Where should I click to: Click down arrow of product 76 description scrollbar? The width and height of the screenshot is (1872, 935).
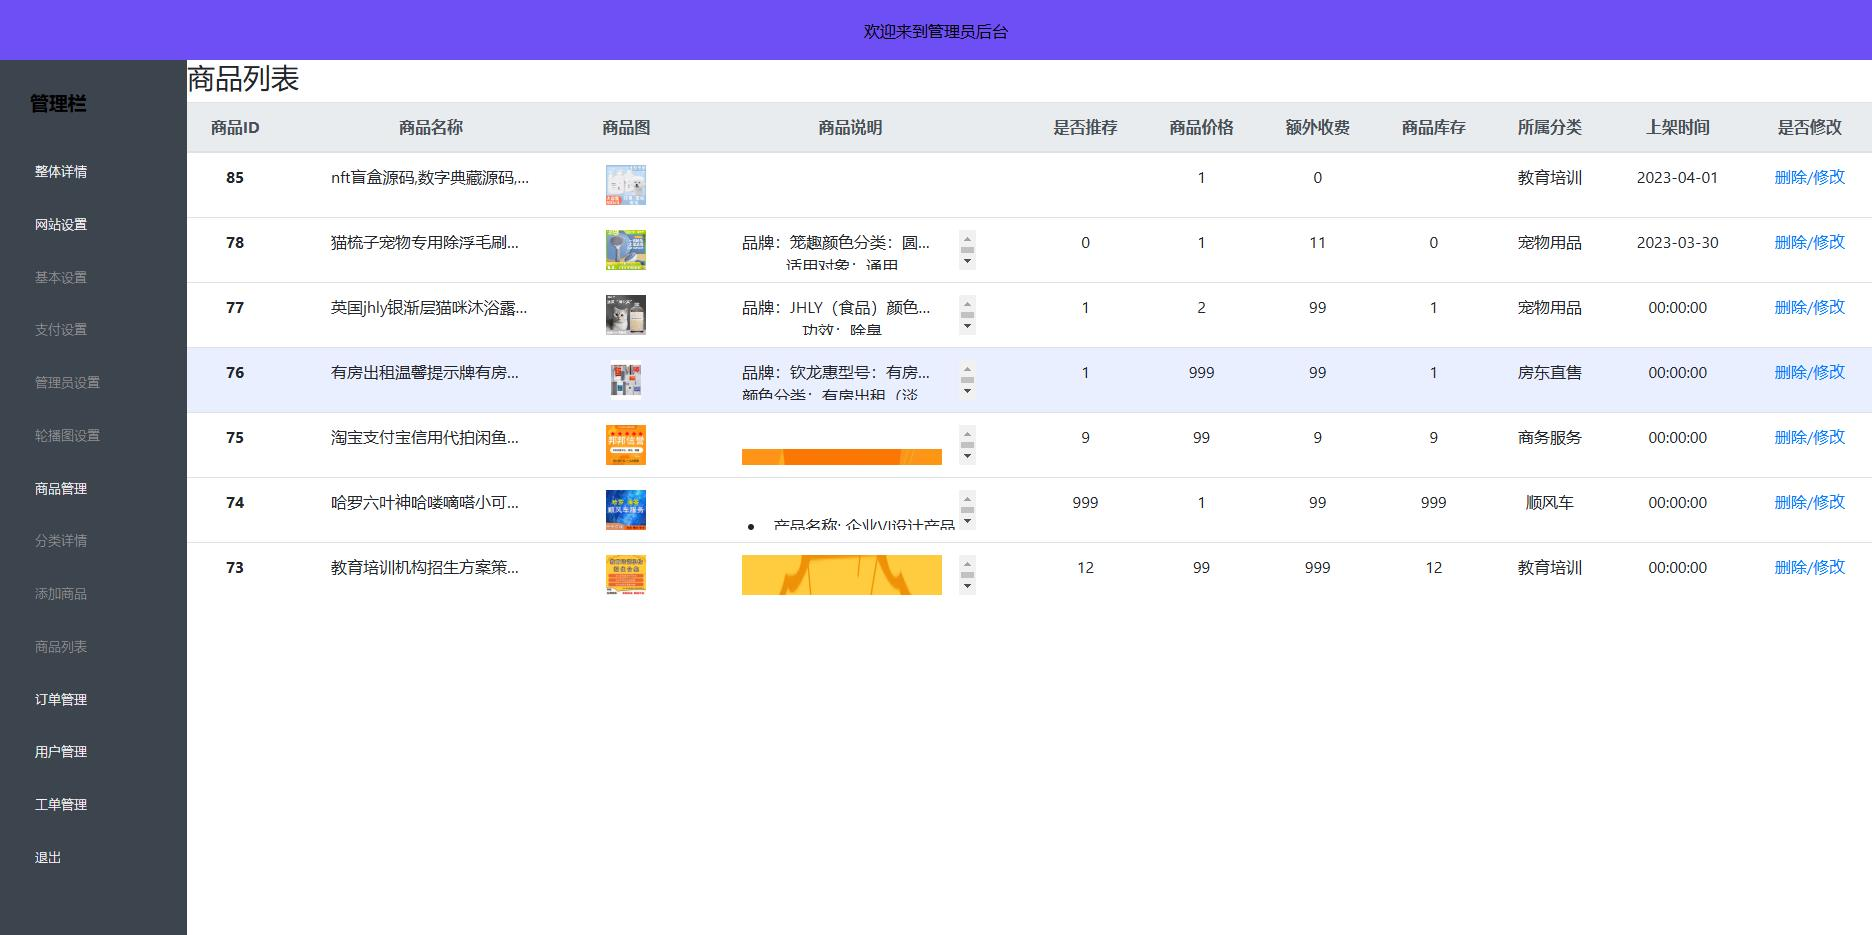click(x=967, y=392)
